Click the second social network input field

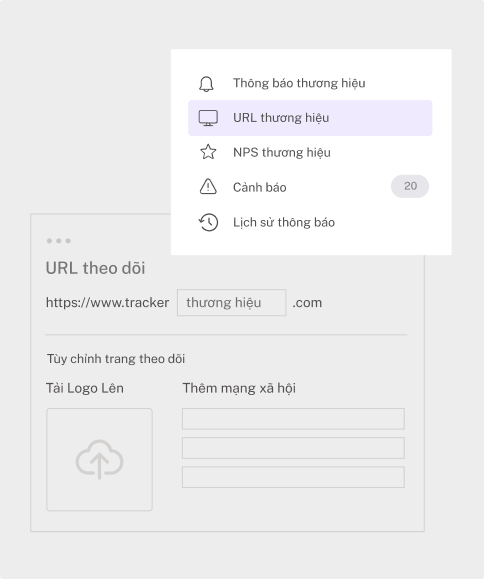tap(293, 448)
